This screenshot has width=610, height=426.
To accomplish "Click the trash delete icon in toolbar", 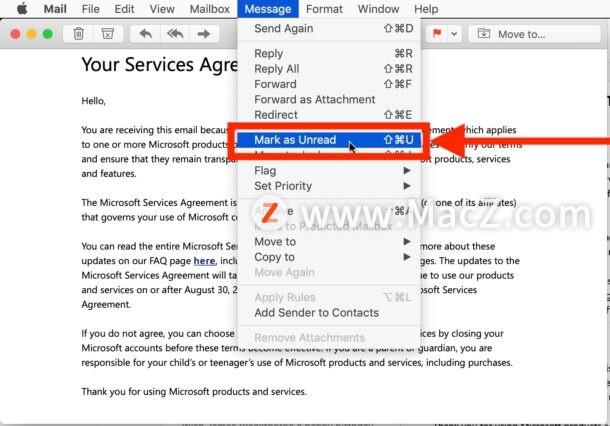I will click(x=78, y=34).
